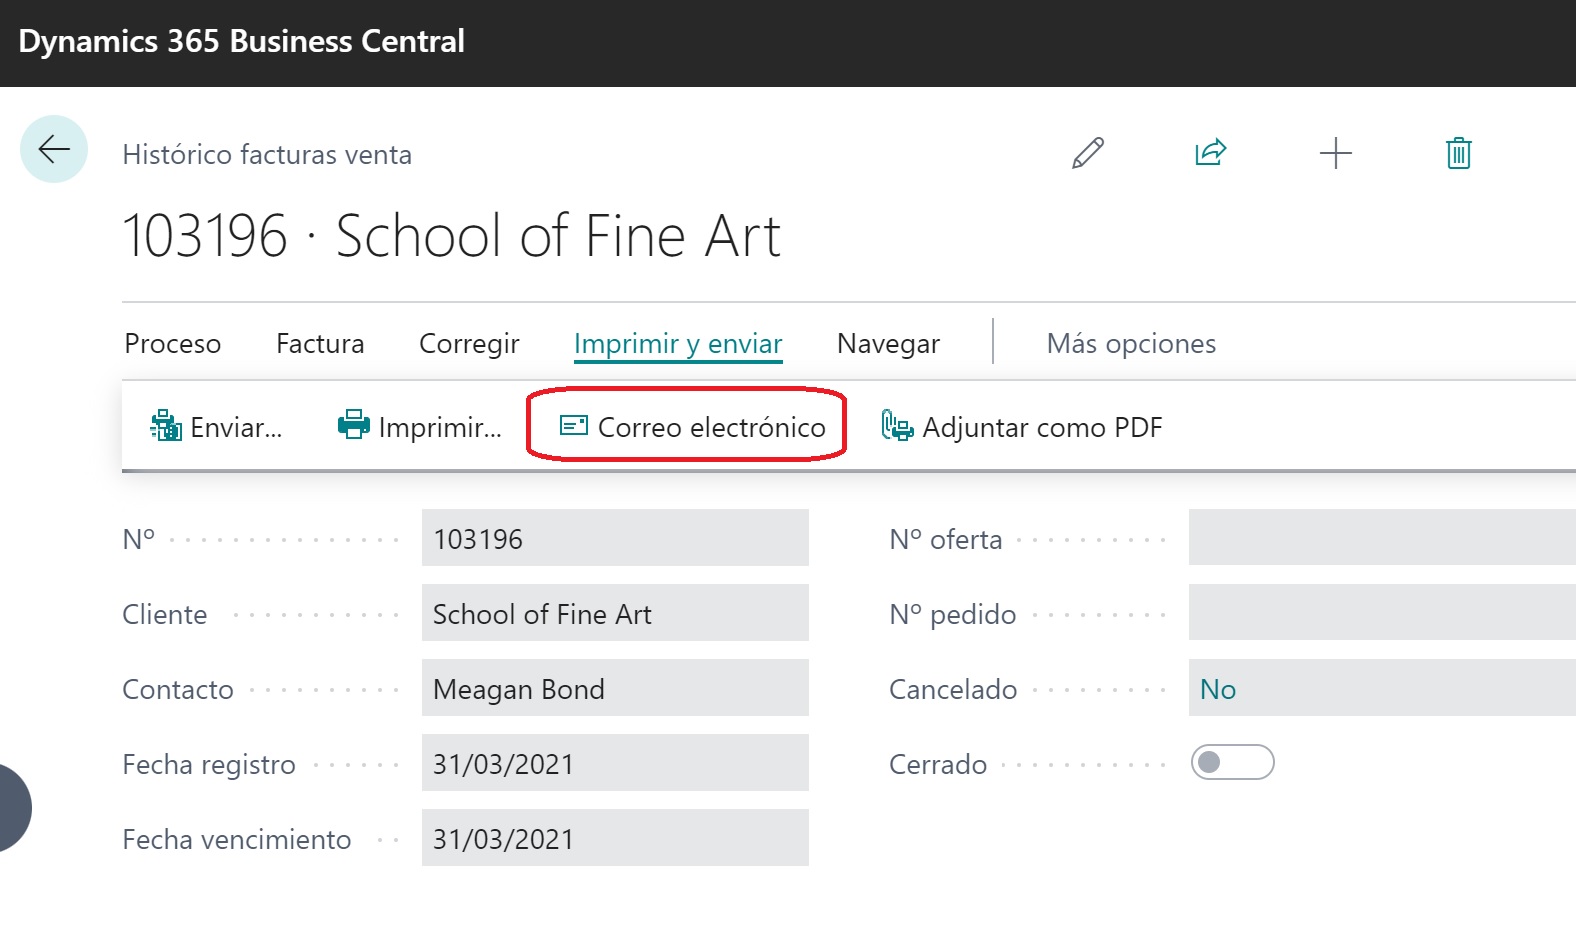This screenshot has height=942, width=1576.
Task: Click the Nº oferta field
Action: click(1382, 538)
